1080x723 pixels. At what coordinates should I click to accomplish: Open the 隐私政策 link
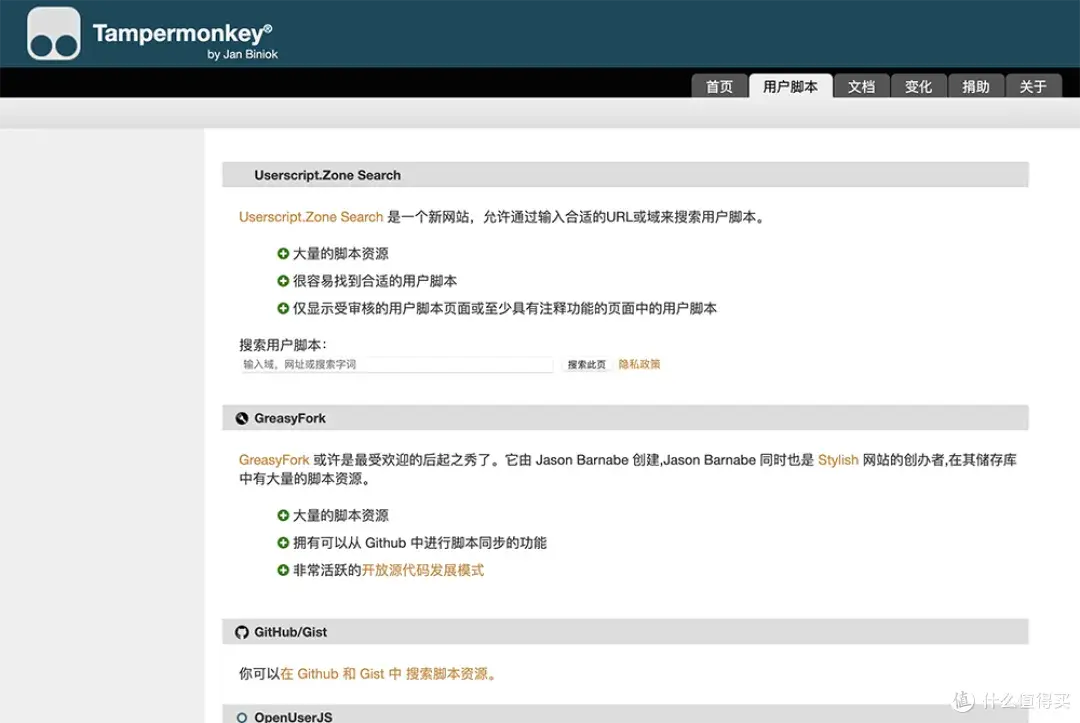click(639, 364)
